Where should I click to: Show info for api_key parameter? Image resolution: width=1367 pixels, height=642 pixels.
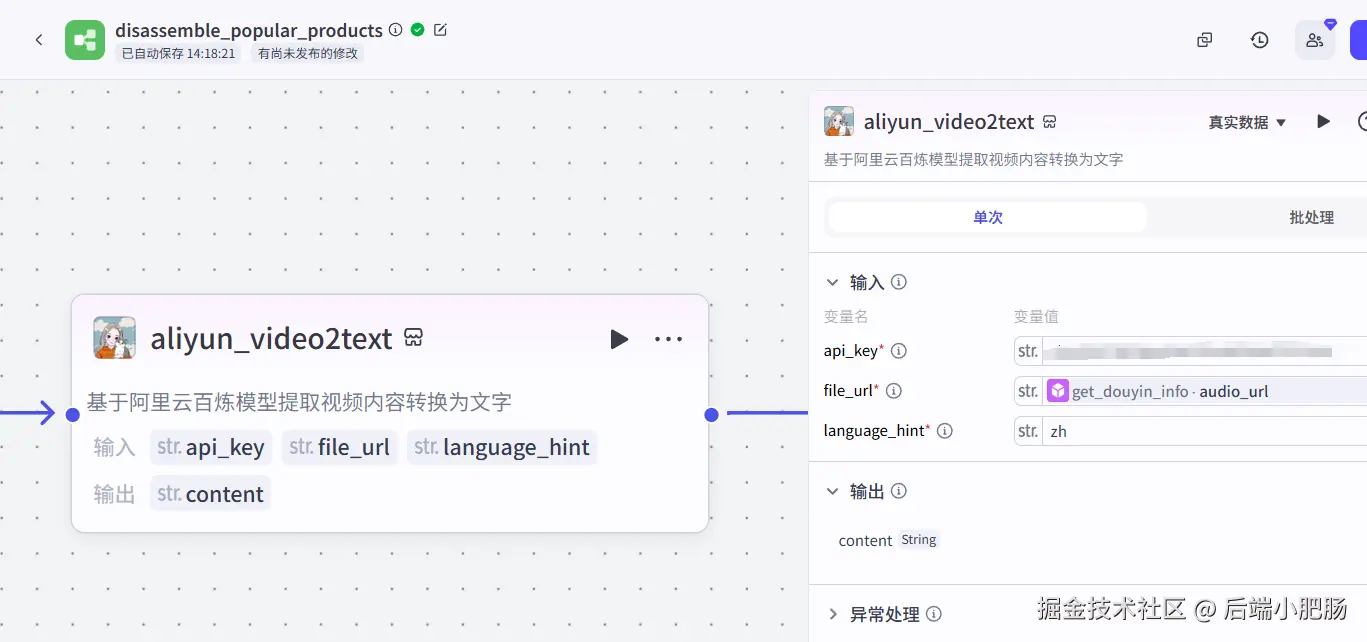[x=898, y=351]
